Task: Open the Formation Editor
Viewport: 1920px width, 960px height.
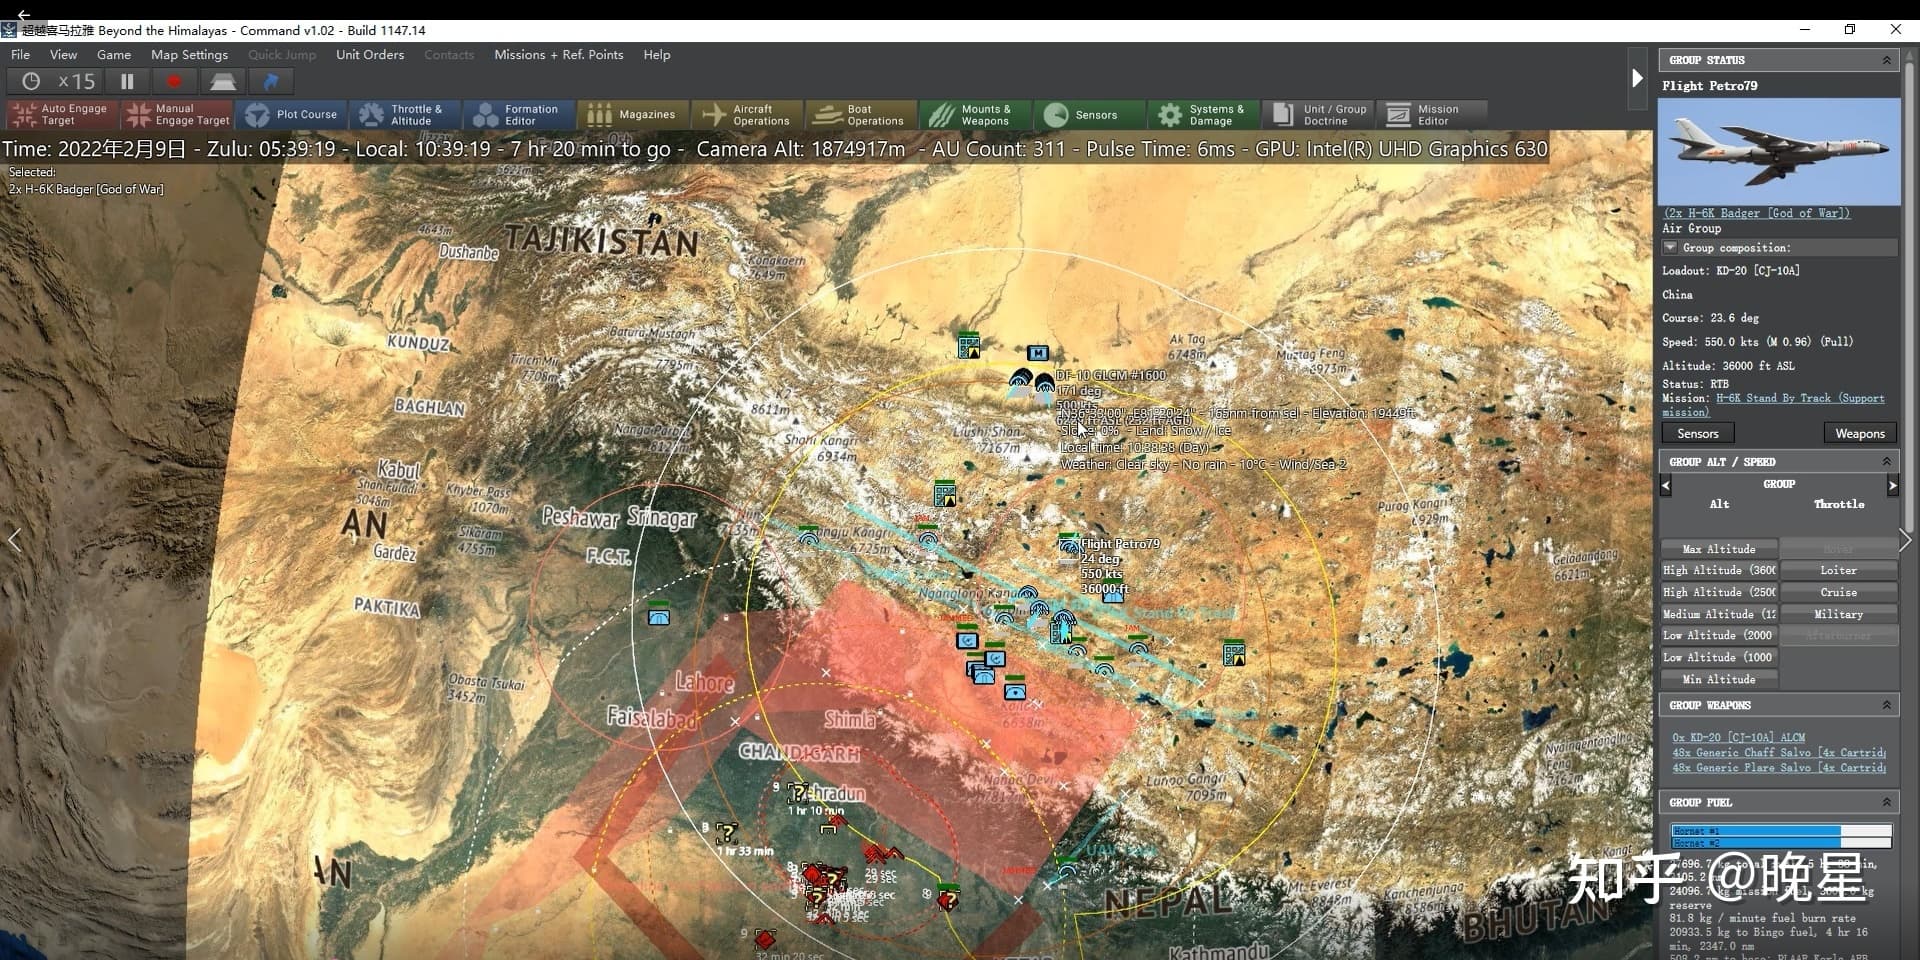Action: [518, 115]
